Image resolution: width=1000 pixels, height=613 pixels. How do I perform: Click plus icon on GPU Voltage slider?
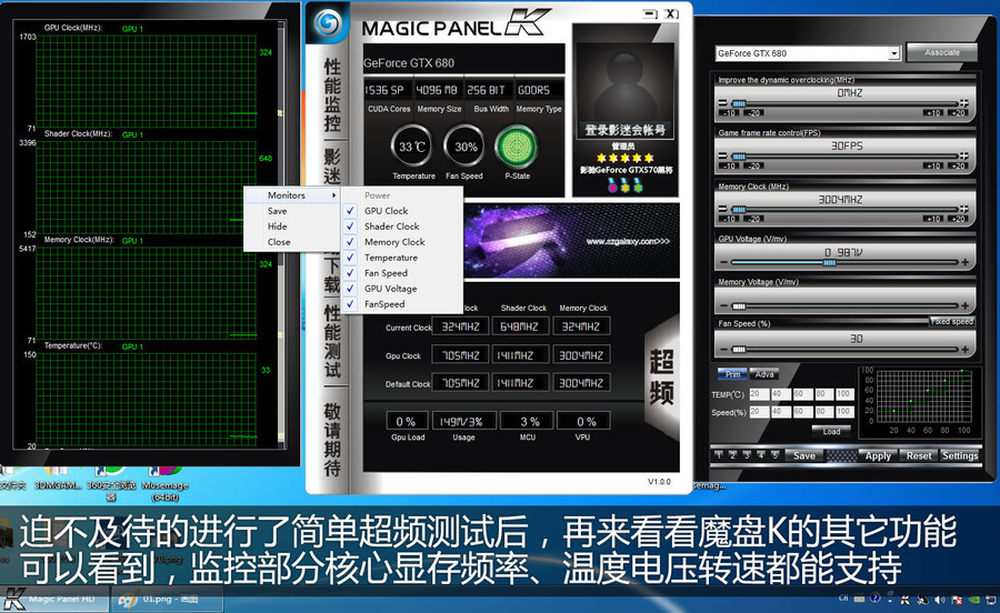(x=964, y=262)
